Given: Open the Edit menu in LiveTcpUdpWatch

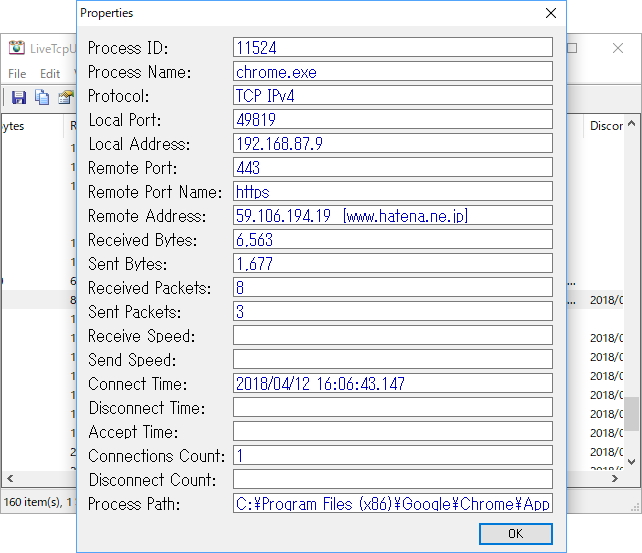Looking at the screenshot, I should click(x=50, y=74).
